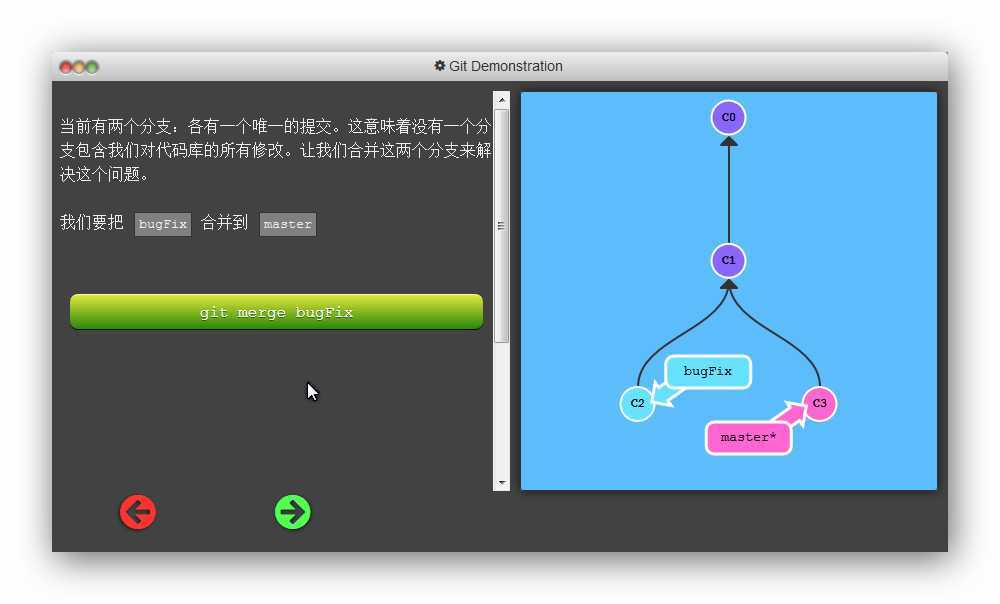Select commit node C0 in the graph
The height and width of the screenshot is (604, 1000).
click(x=728, y=117)
